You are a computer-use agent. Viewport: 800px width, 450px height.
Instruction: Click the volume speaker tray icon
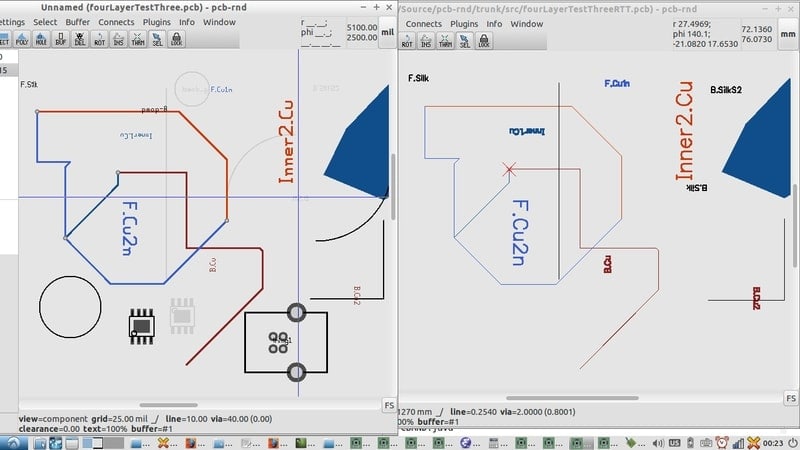[658, 443]
